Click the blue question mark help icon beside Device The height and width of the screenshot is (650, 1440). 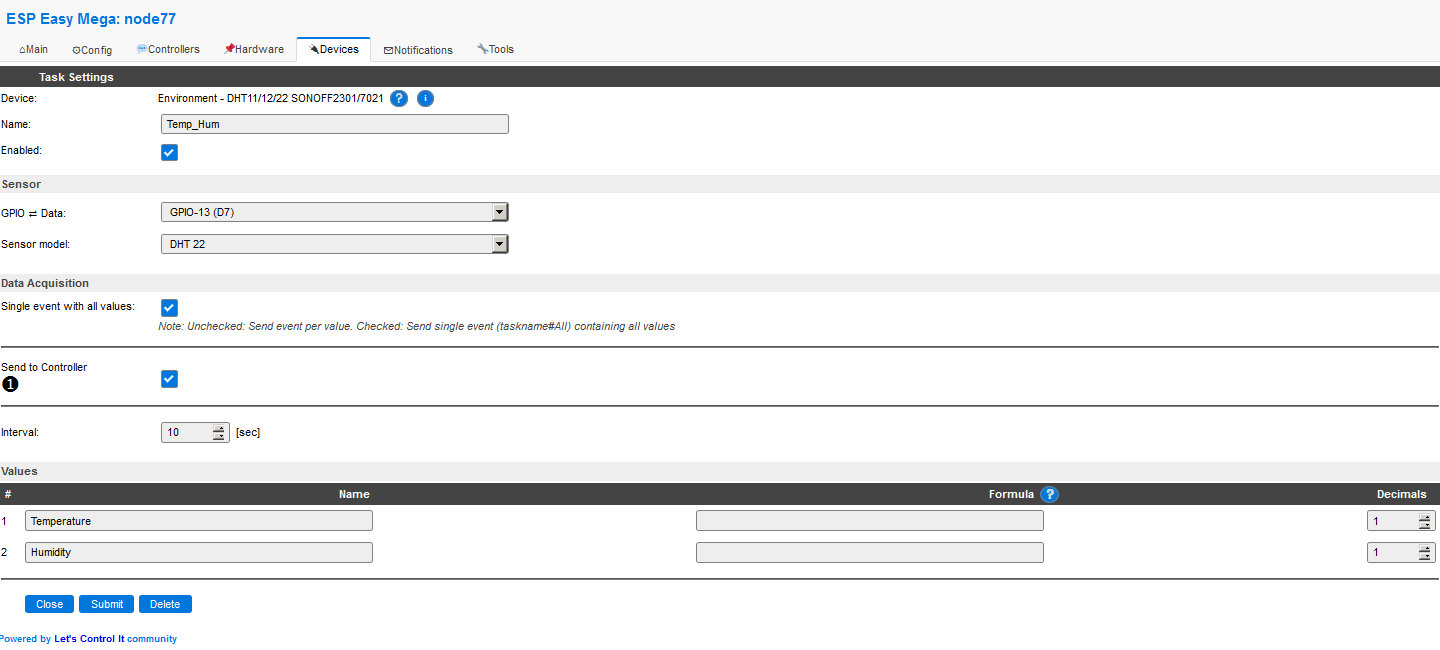[x=399, y=98]
